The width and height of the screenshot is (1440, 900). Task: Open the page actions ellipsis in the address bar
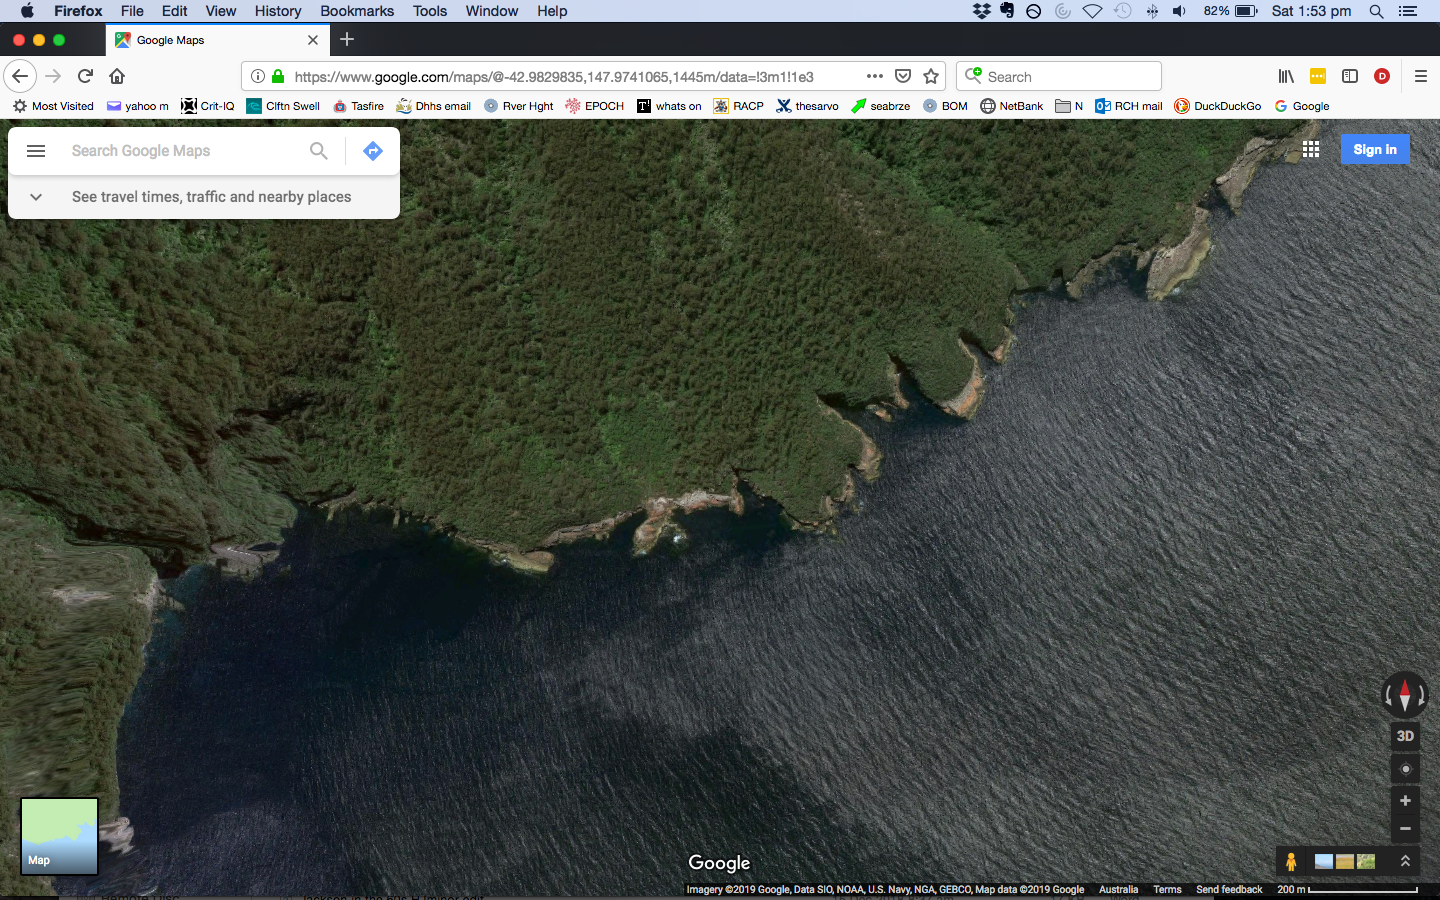point(875,76)
